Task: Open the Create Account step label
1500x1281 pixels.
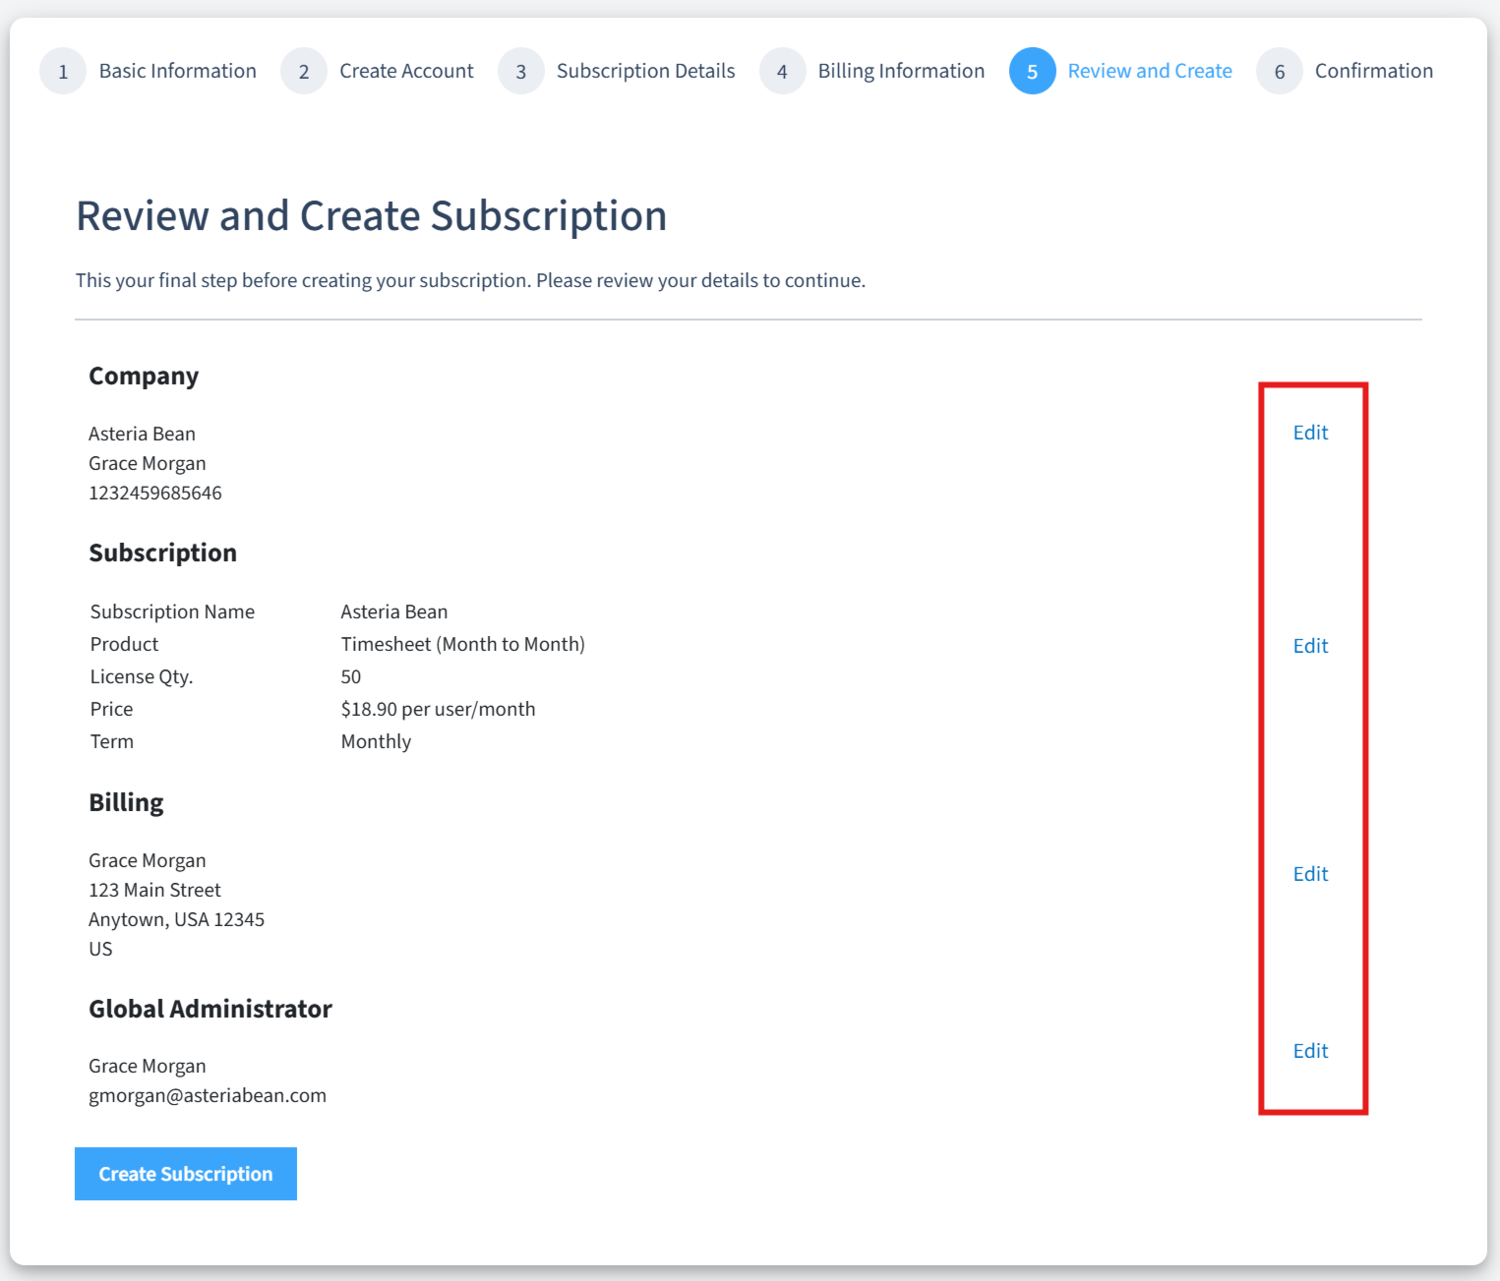Action: click(x=406, y=71)
